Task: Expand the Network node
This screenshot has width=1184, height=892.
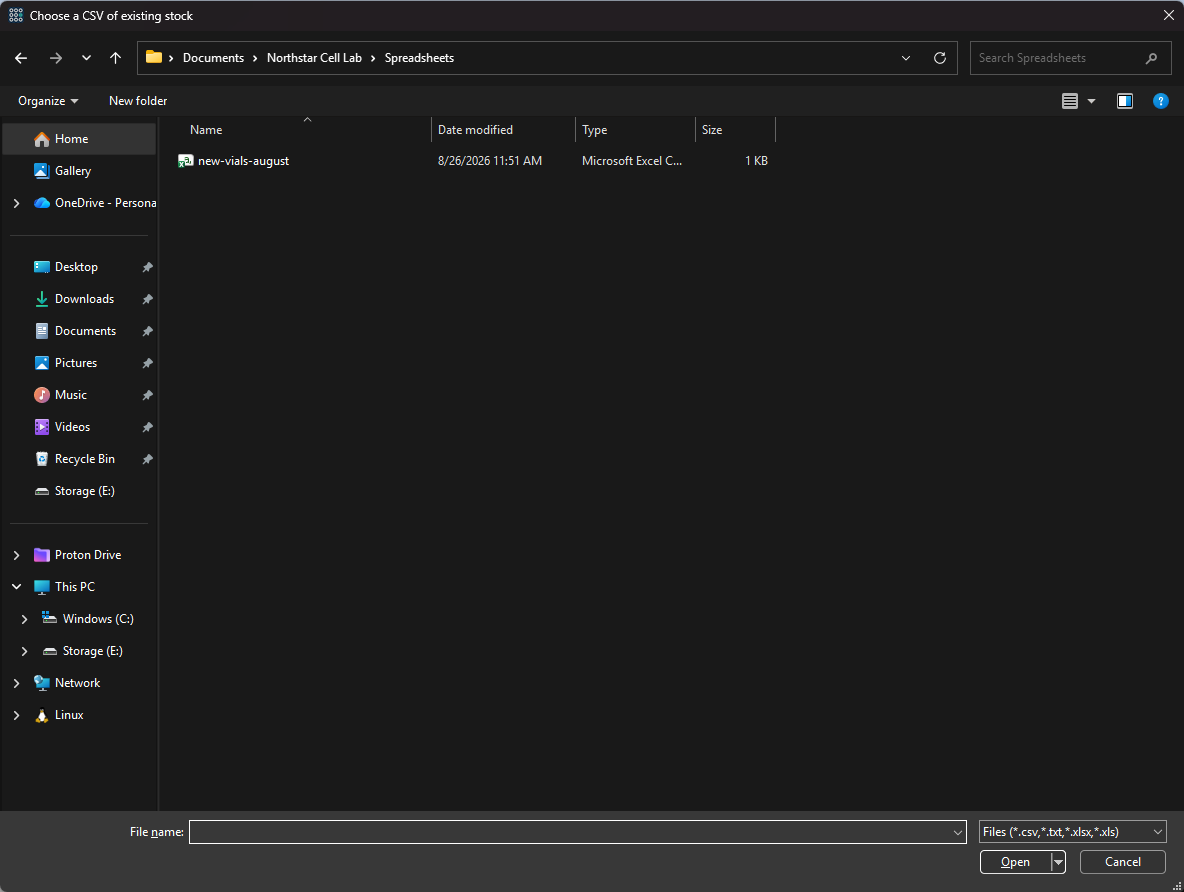Action: click(x=17, y=683)
